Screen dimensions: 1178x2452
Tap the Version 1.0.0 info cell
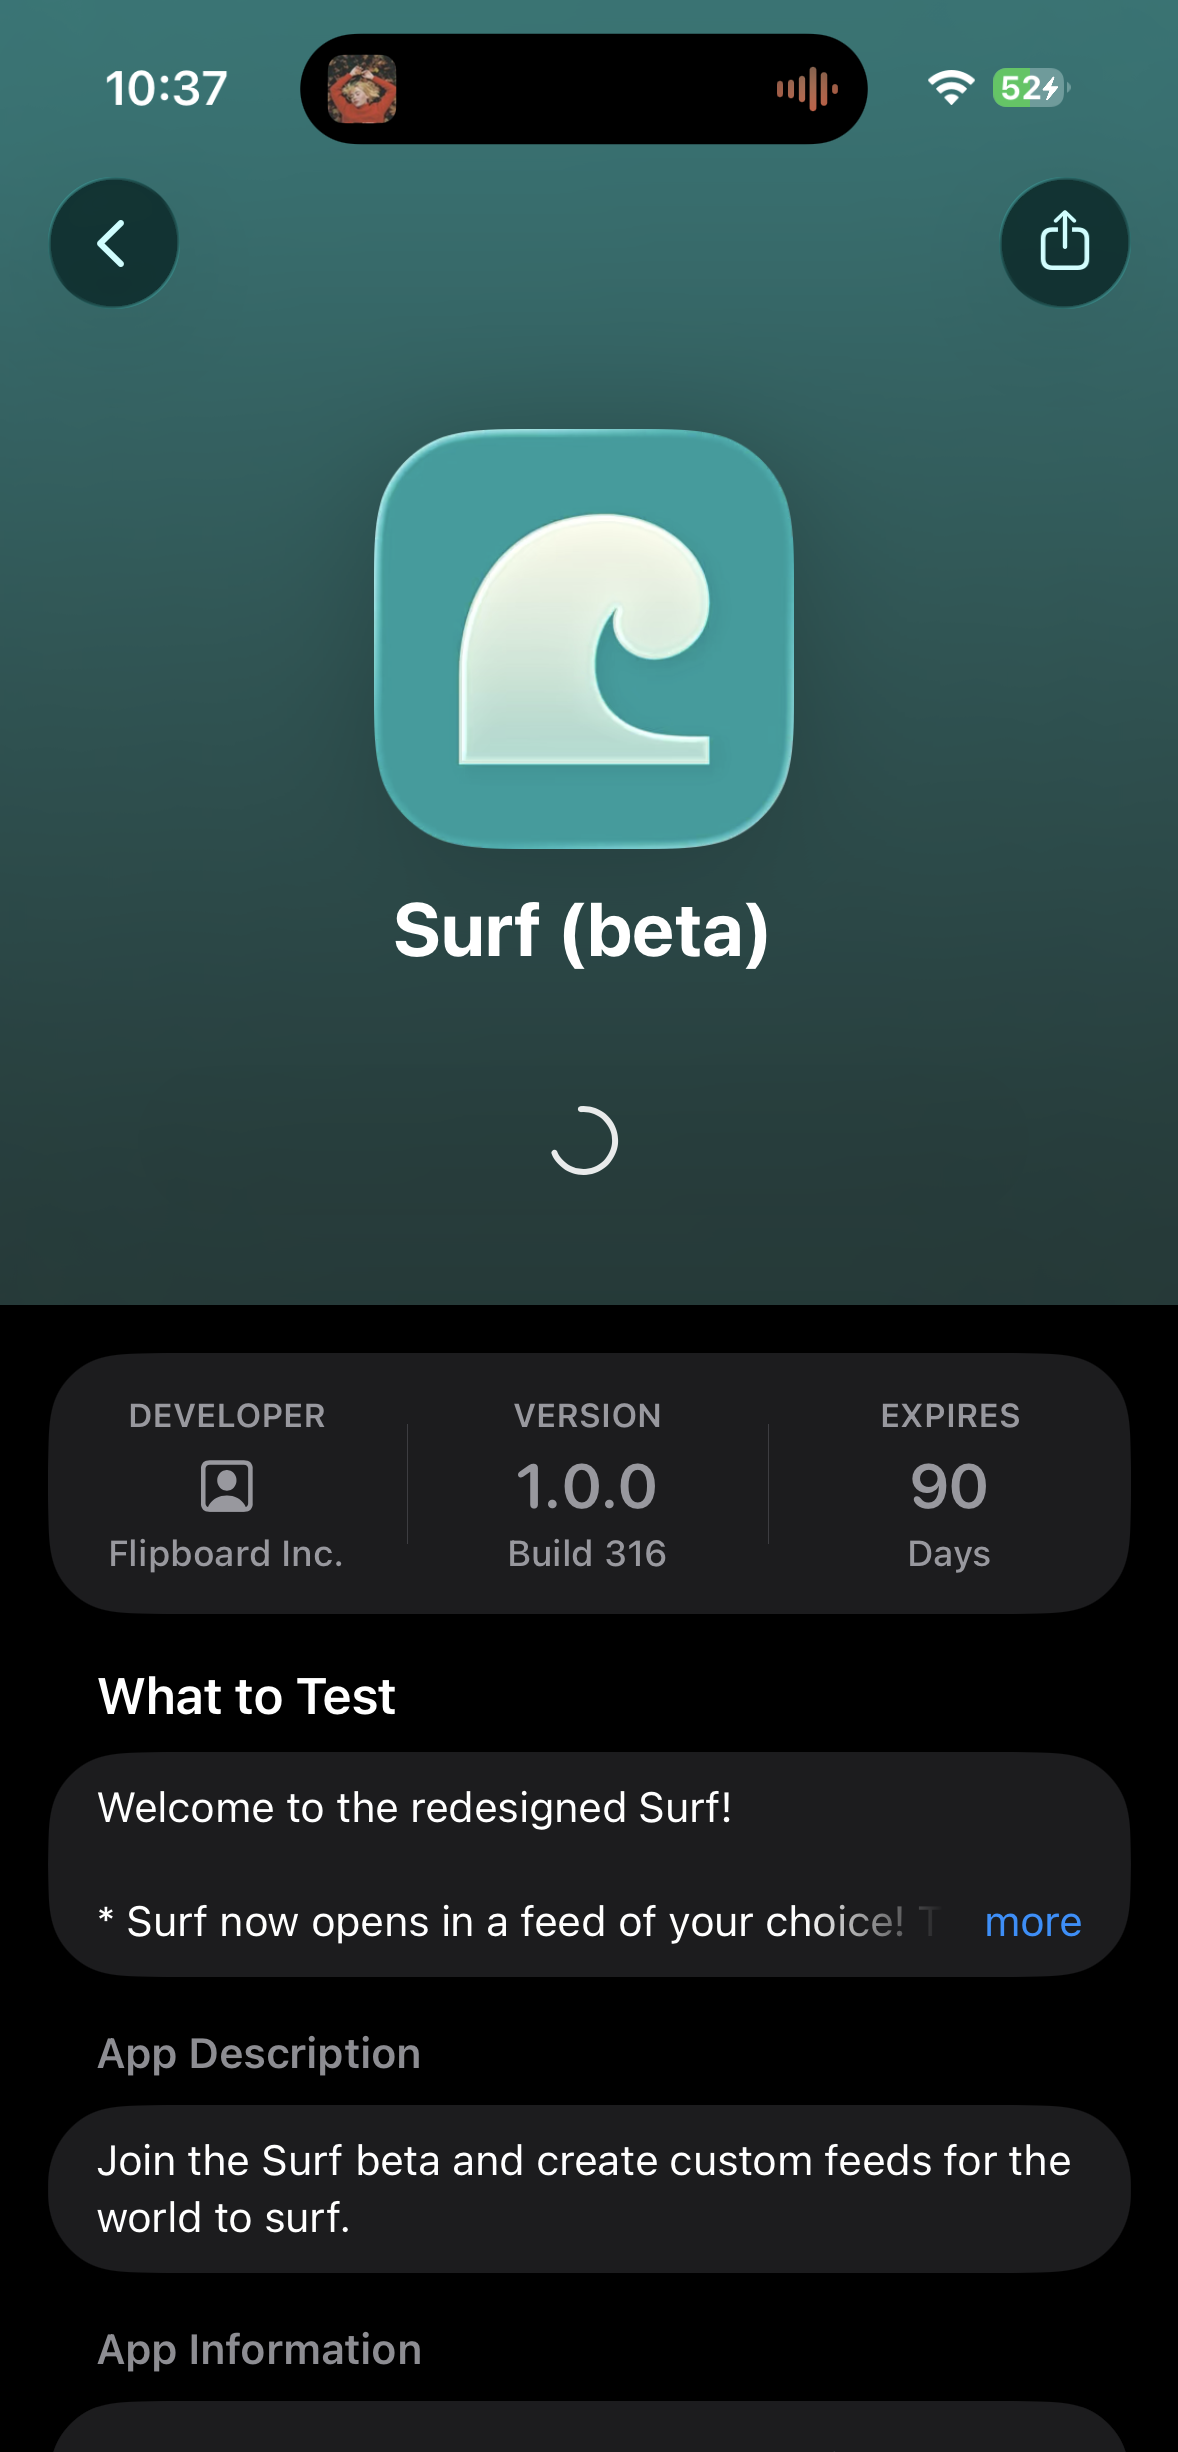(x=587, y=1485)
